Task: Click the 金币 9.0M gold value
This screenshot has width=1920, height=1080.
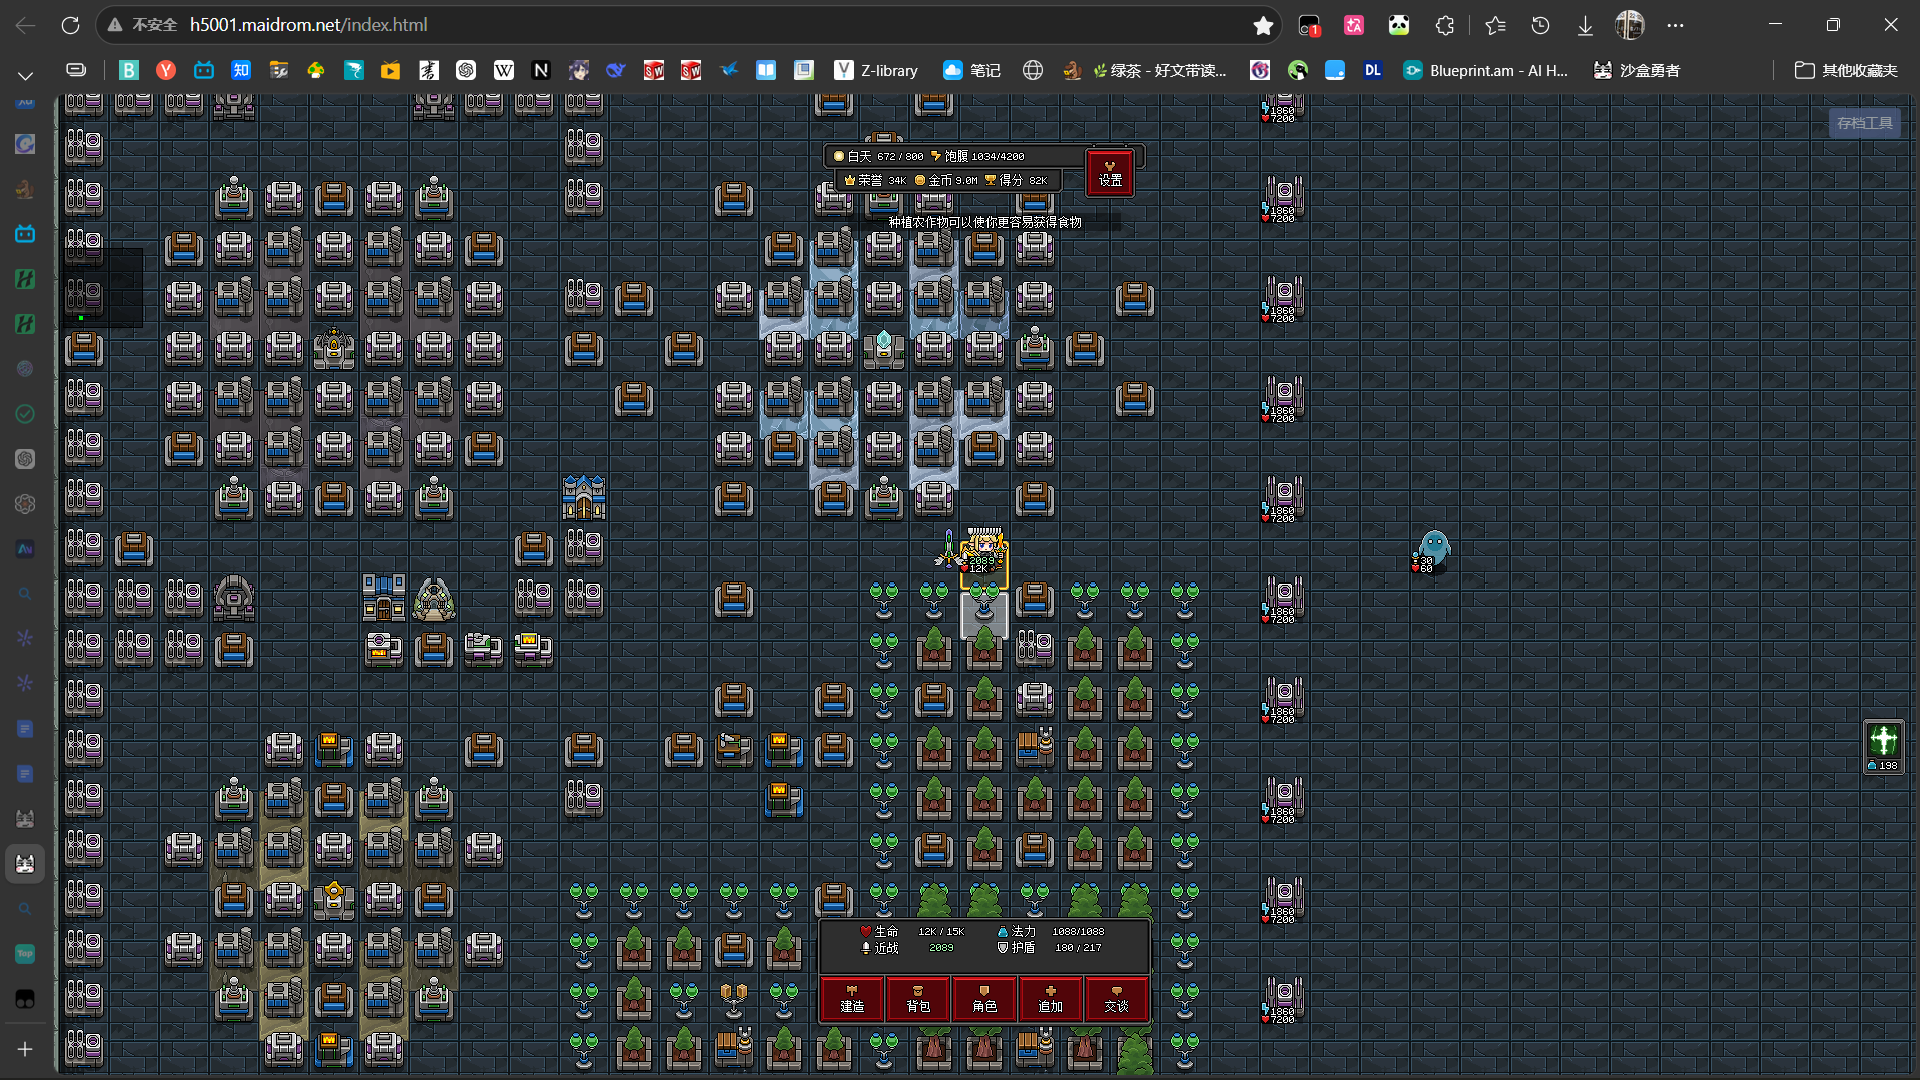Action: (946, 180)
